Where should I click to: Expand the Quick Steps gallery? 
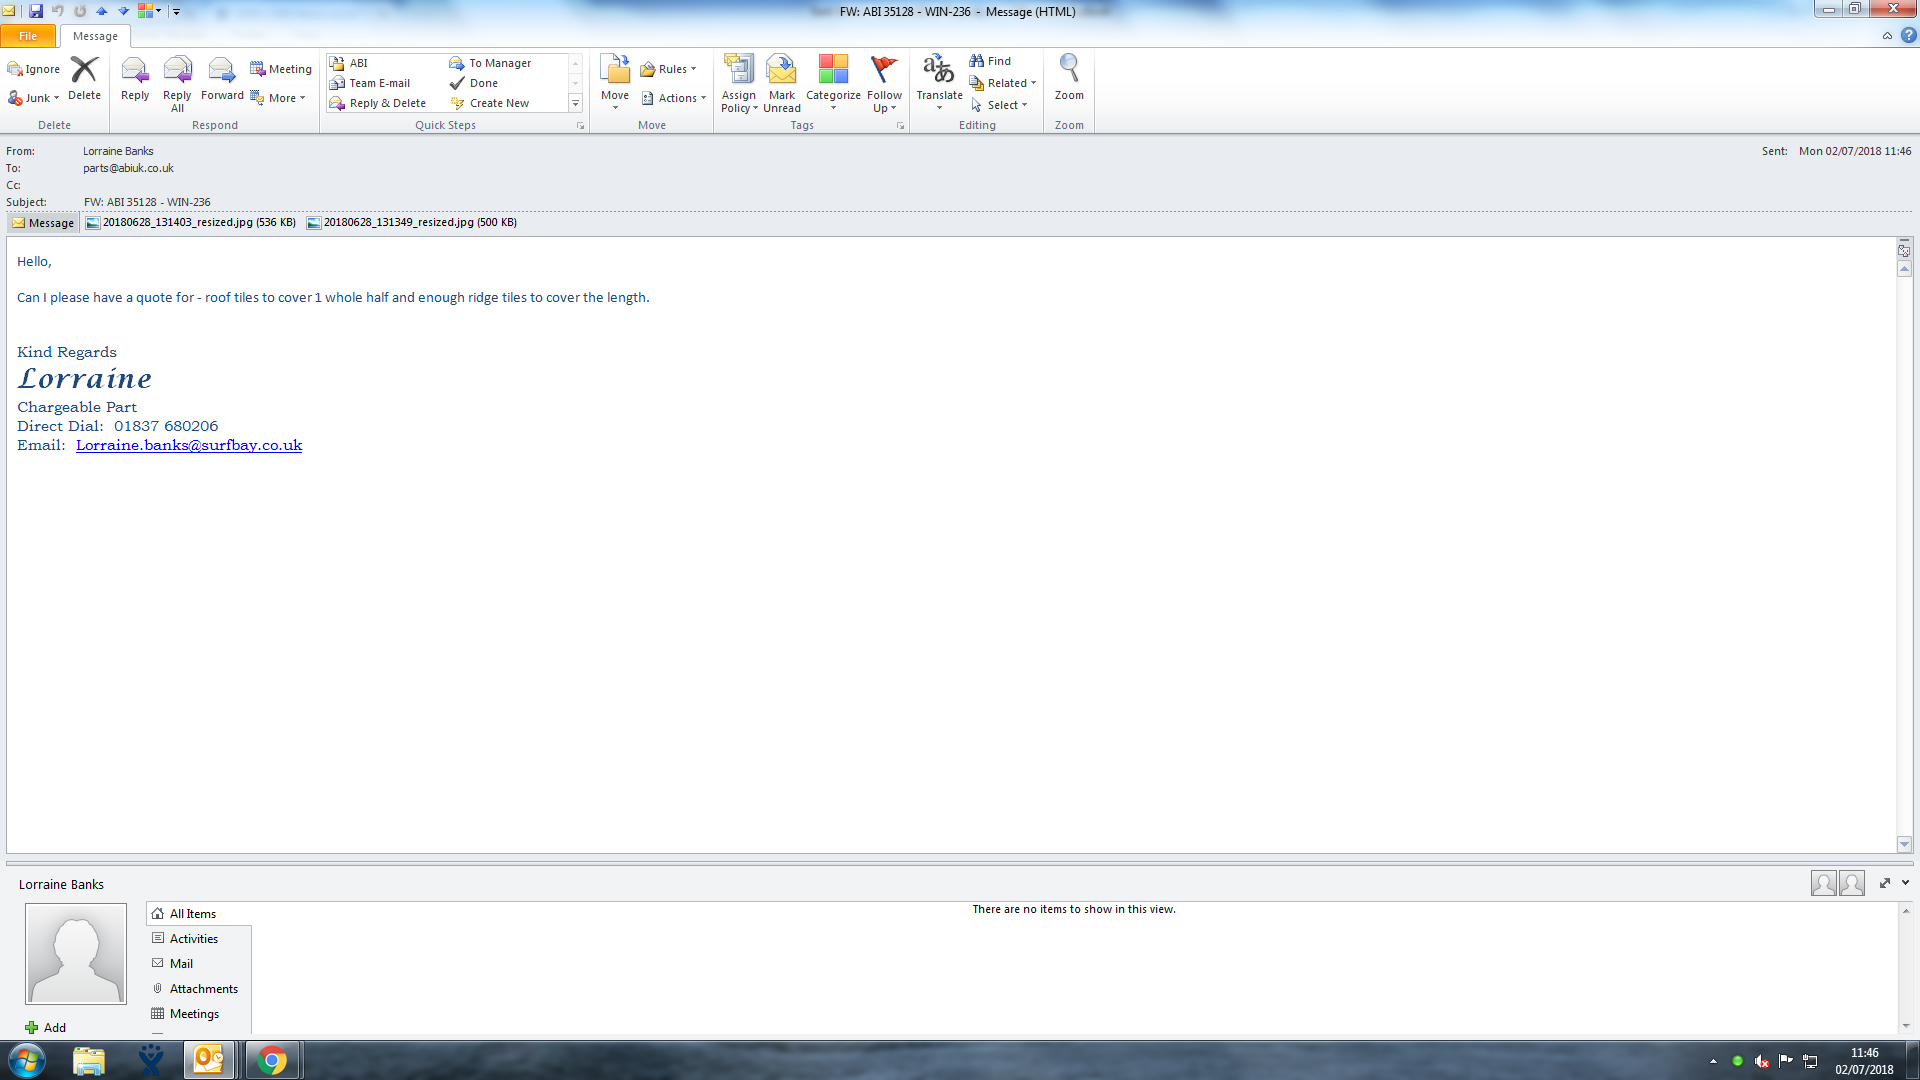(575, 103)
